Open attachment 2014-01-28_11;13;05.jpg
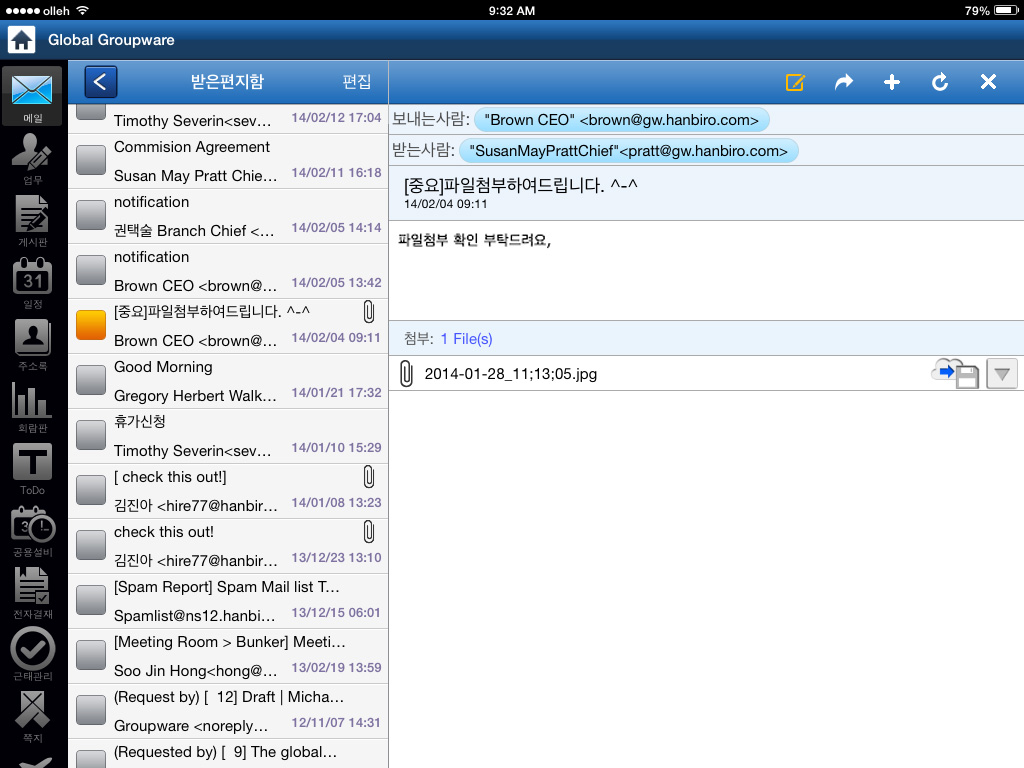The image size is (1024, 768). (x=511, y=374)
